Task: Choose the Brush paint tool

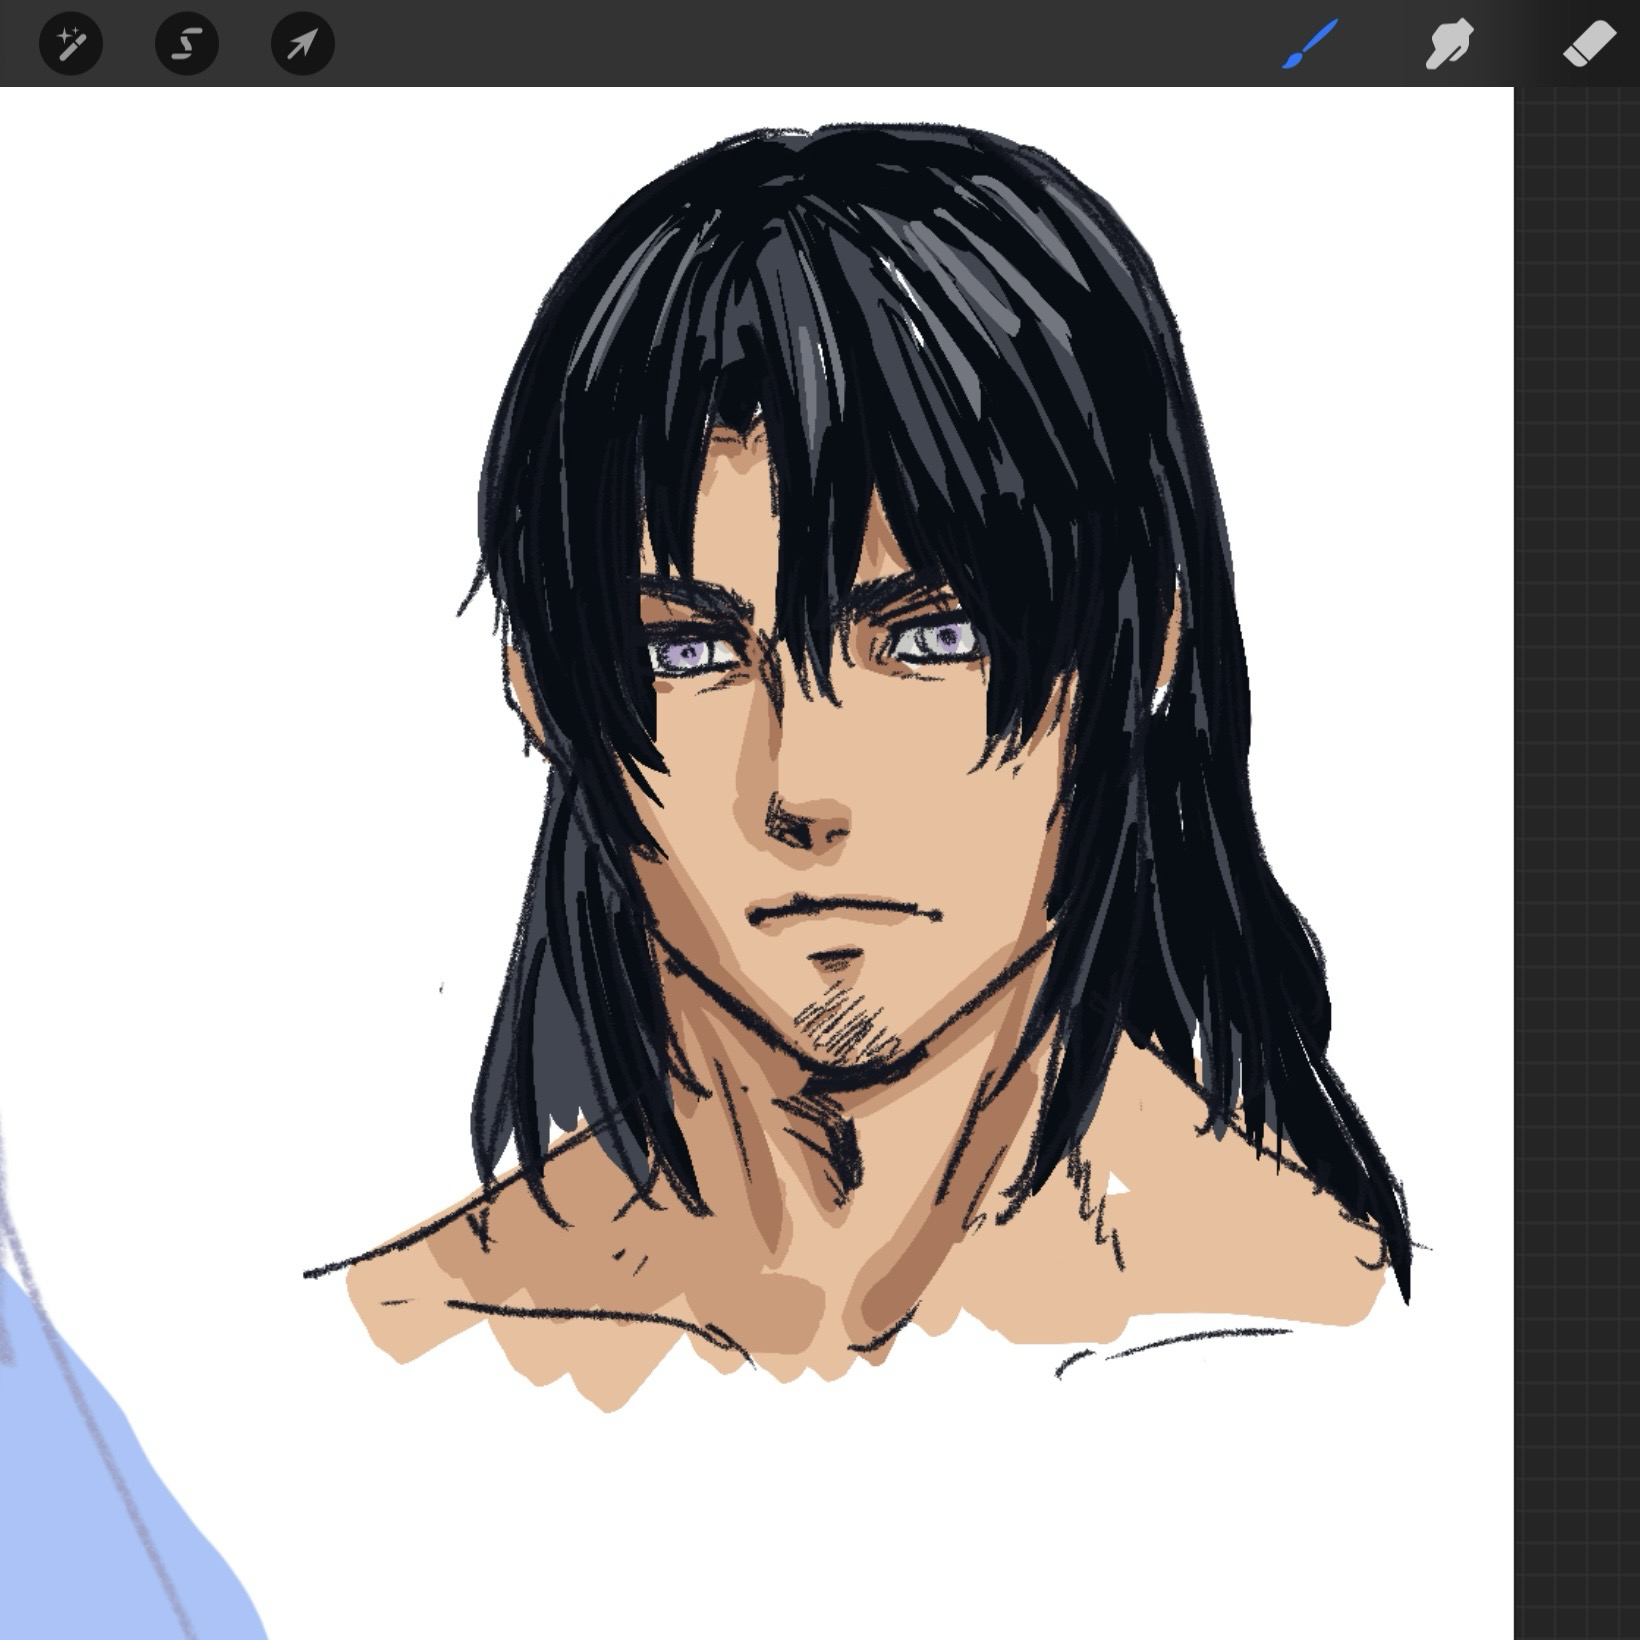Action: pos(1310,45)
